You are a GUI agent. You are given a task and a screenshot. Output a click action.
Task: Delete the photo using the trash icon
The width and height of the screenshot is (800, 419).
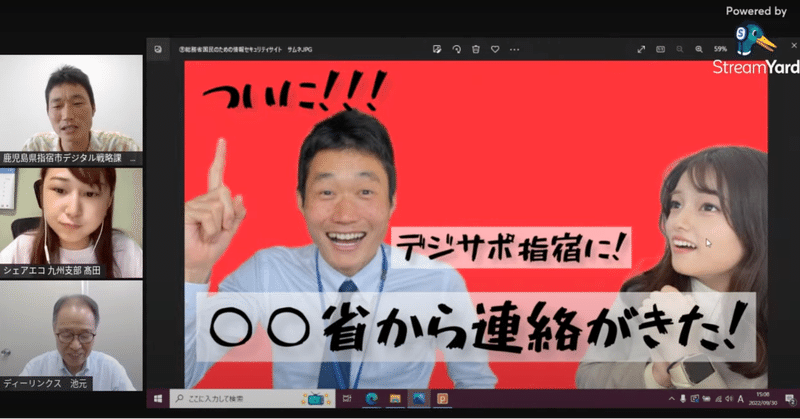(476, 49)
